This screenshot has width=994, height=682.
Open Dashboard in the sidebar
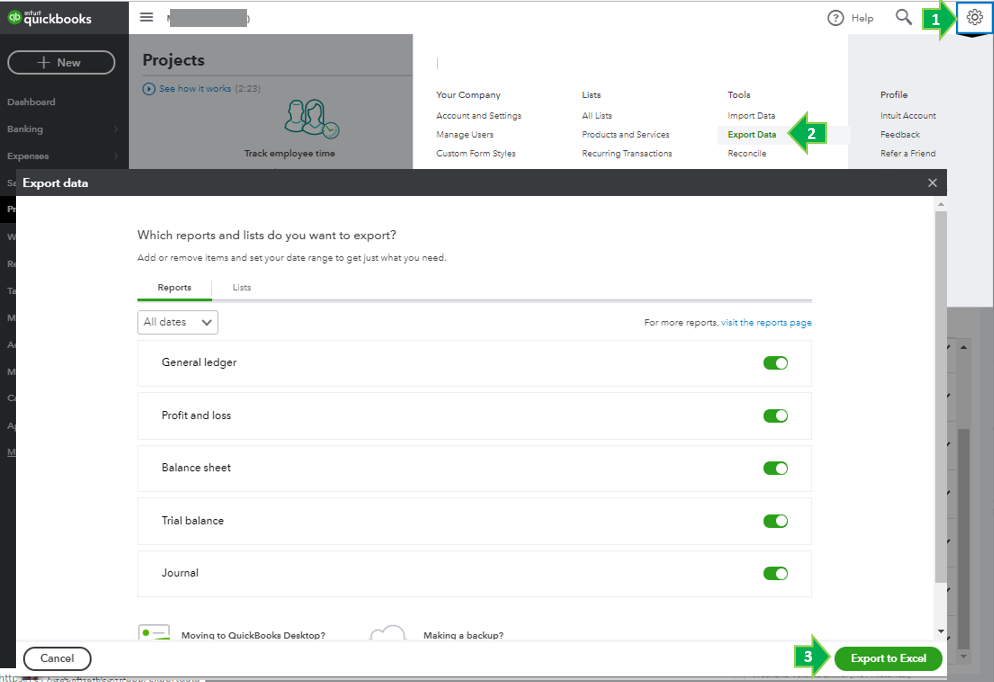(x=31, y=102)
